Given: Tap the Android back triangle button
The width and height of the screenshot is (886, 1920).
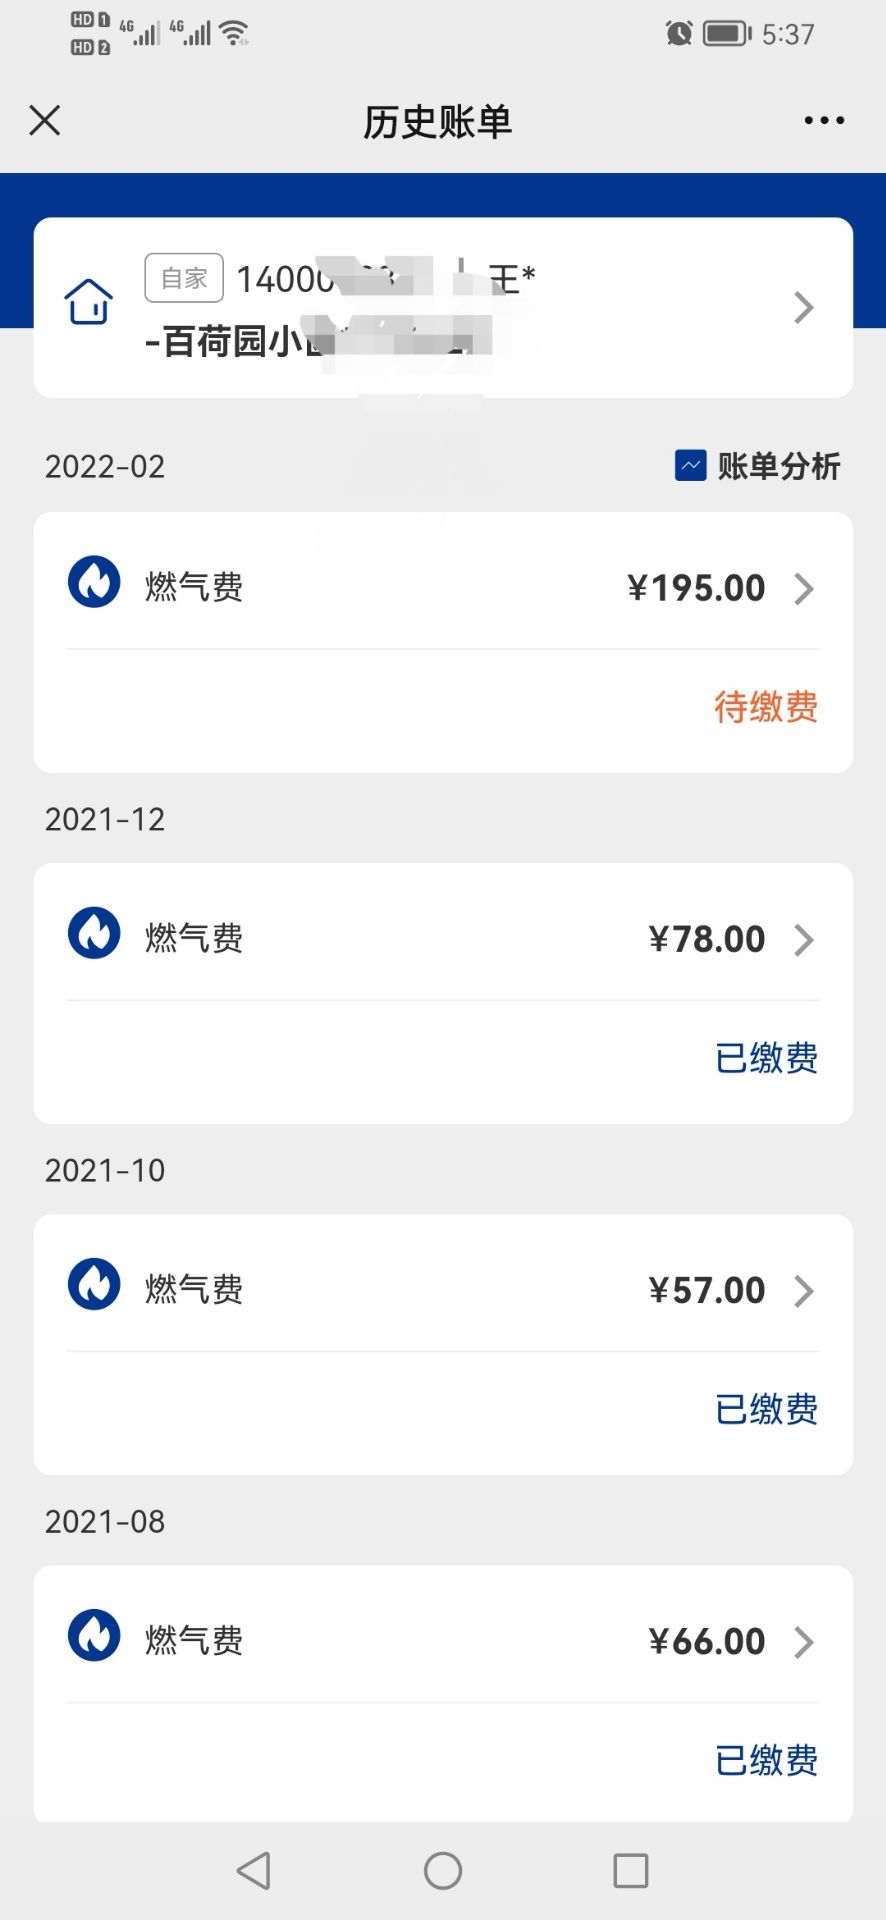Looking at the screenshot, I should 254,1870.
